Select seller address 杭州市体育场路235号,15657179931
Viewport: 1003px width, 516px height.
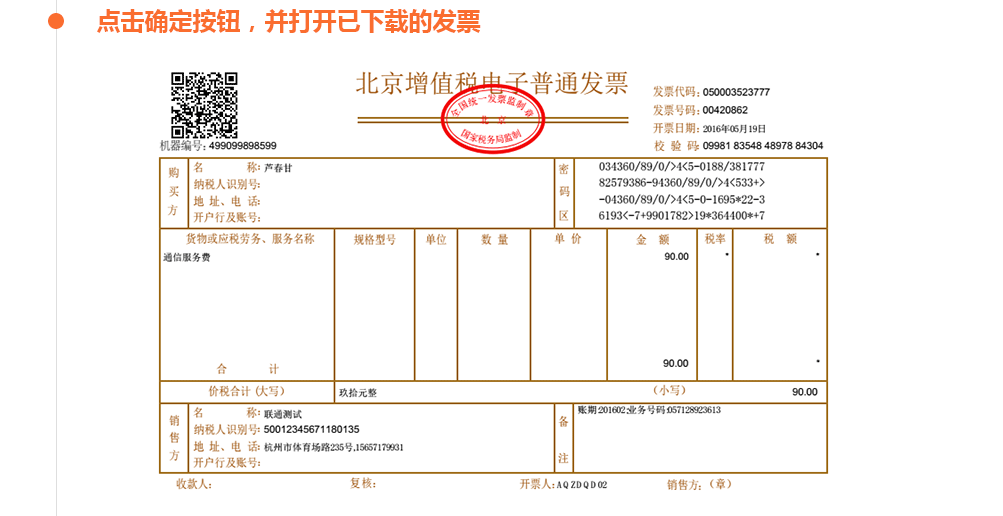(334, 448)
